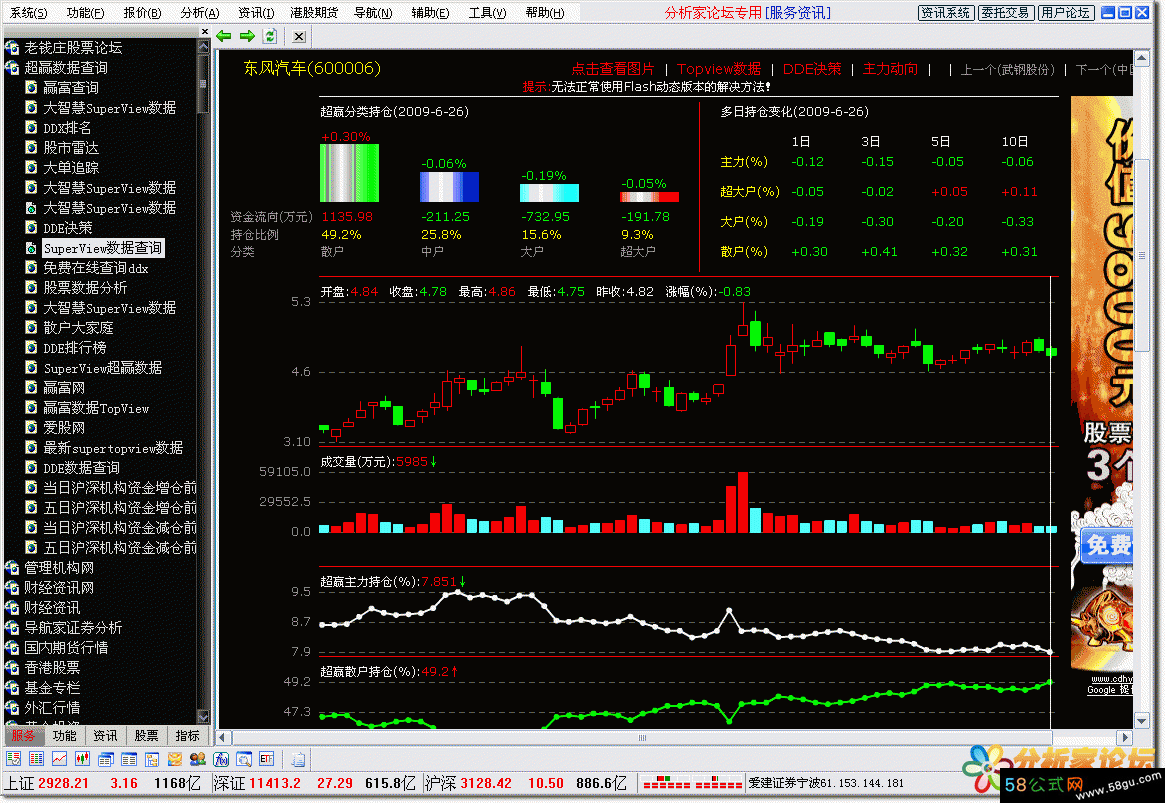Open the 港股期货 menu

tap(314, 13)
